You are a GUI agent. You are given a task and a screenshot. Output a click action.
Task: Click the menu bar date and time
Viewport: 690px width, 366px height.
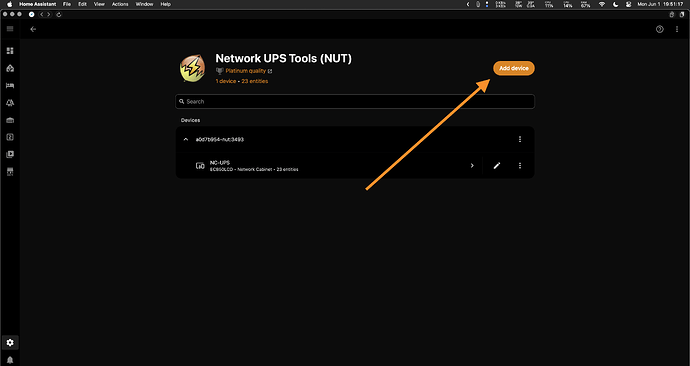660,4
